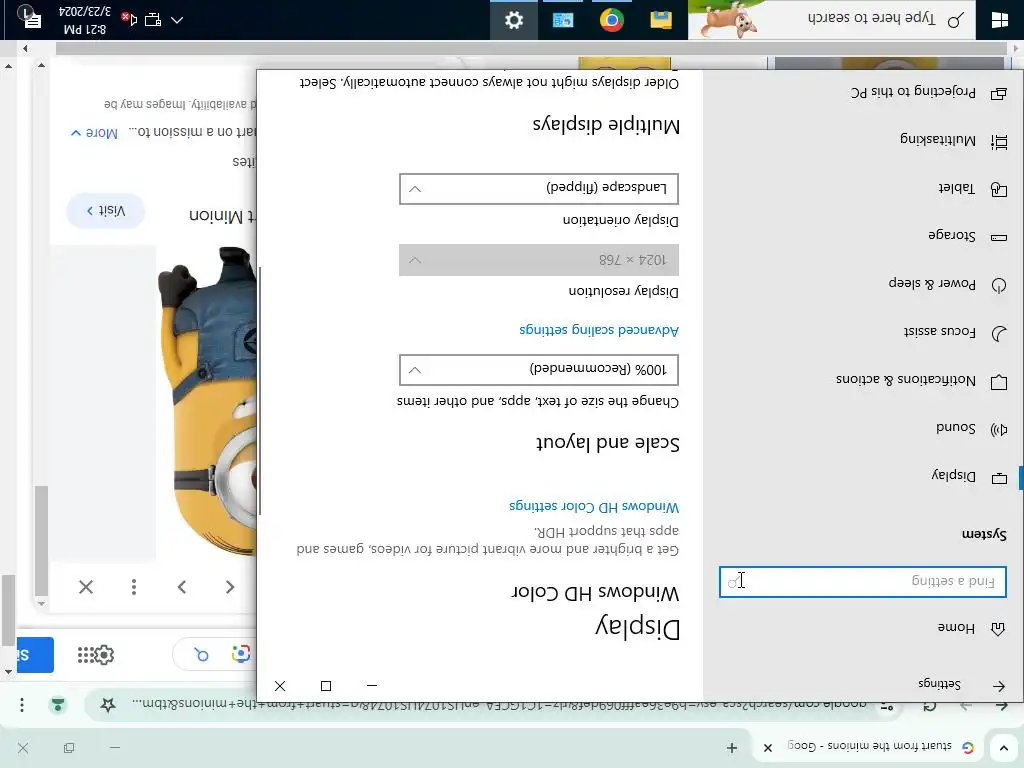Click the Visit button in image preview
The width and height of the screenshot is (1024, 768).
(x=106, y=210)
